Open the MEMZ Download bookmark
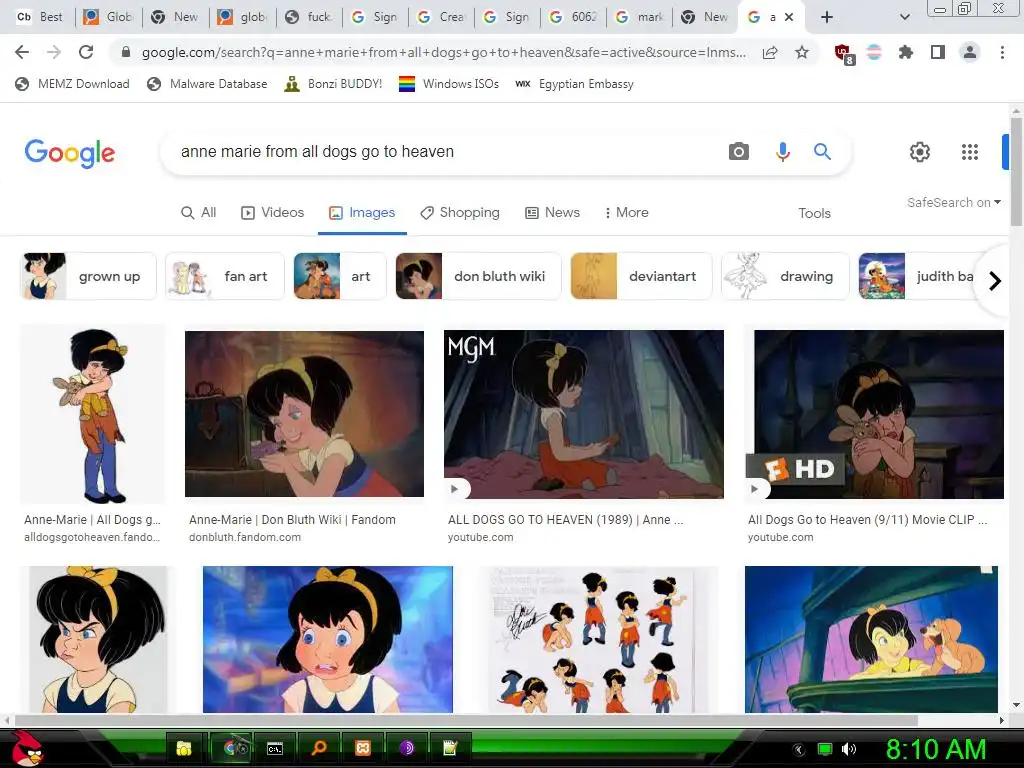Viewport: 1024px width, 768px height. point(72,84)
